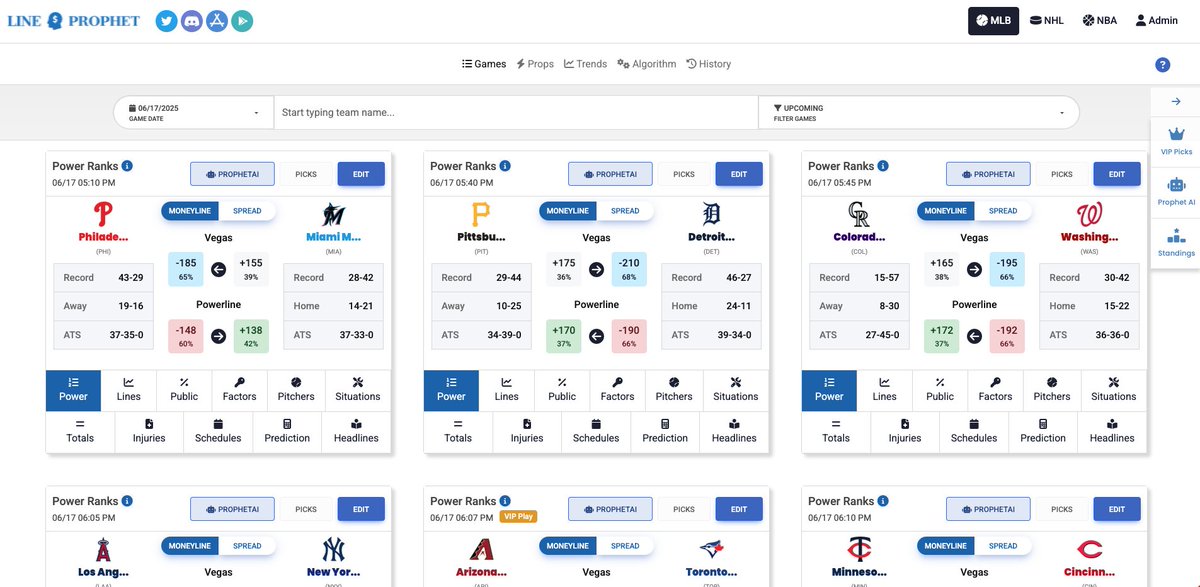Open the Props tab

click(x=535, y=64)
